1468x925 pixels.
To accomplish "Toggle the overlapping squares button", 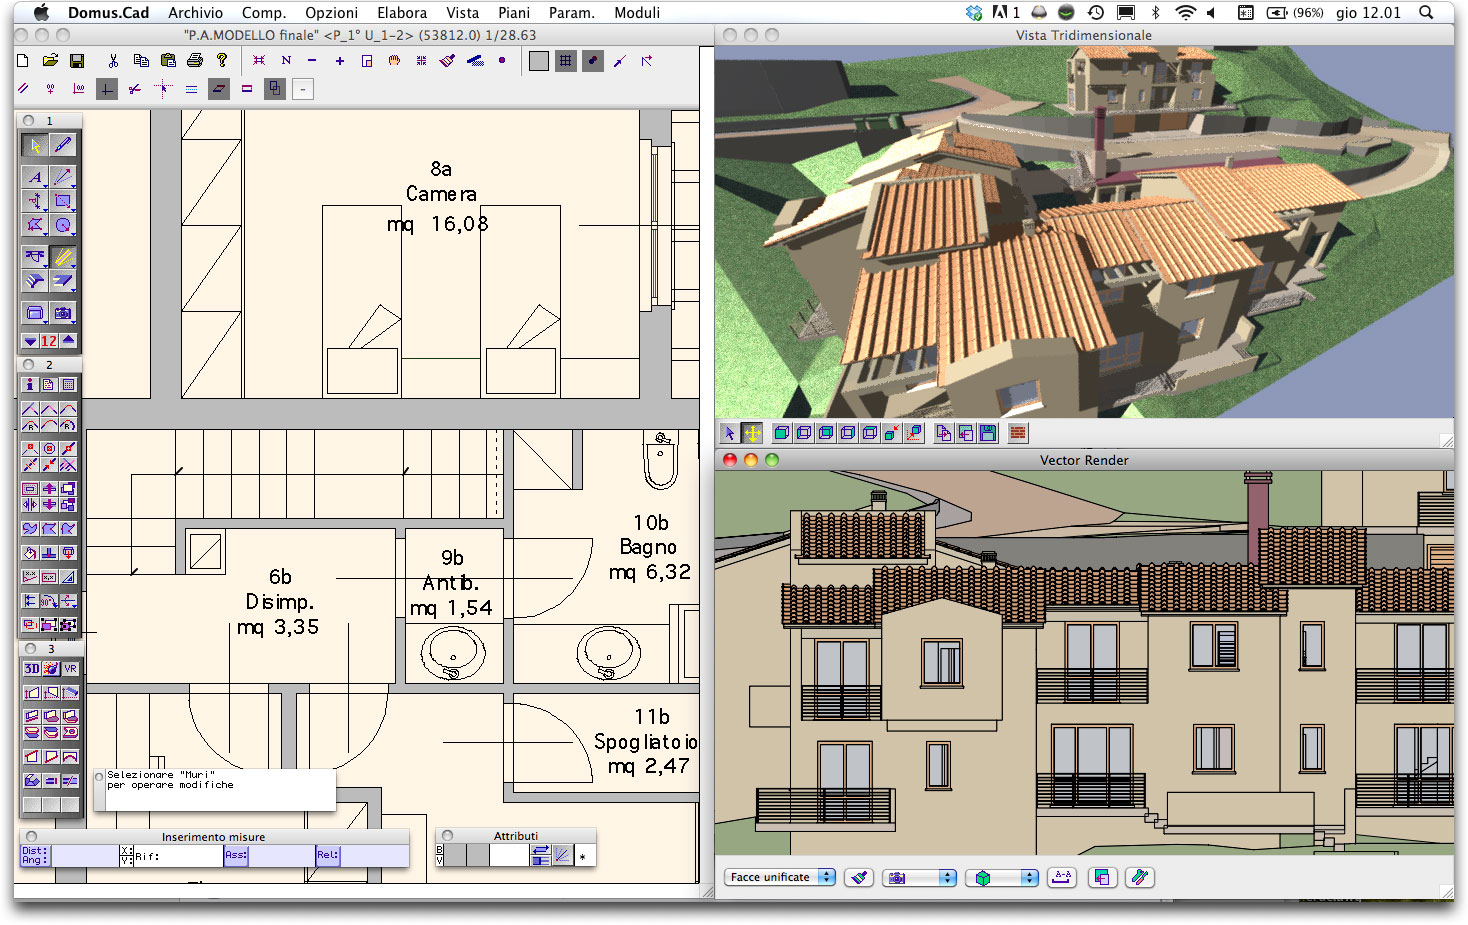I will (275, 89).
